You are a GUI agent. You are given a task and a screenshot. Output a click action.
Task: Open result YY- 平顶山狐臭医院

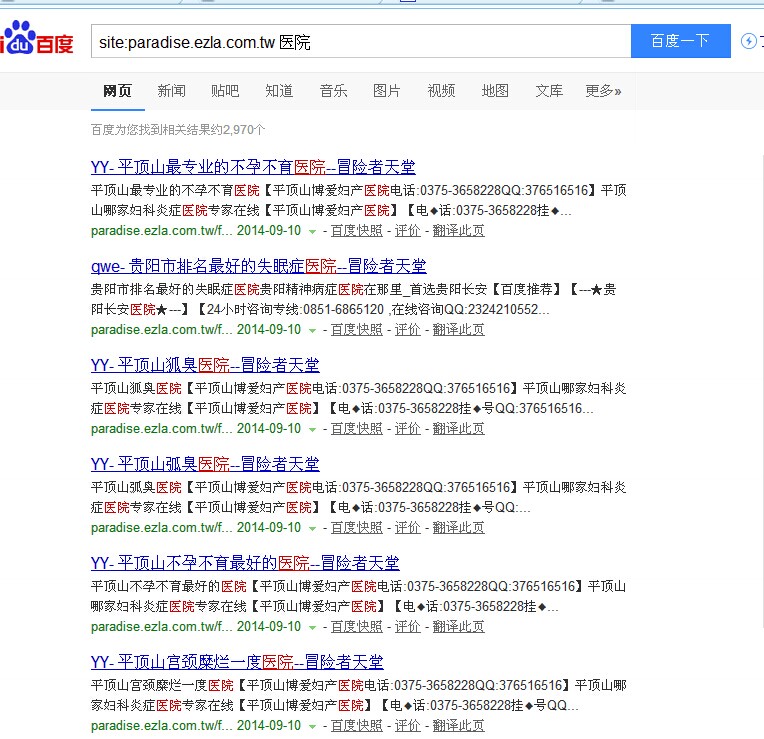[205, 365]
